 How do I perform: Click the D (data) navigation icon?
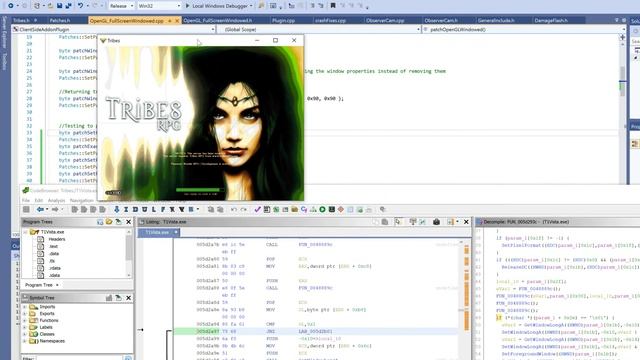135,209
